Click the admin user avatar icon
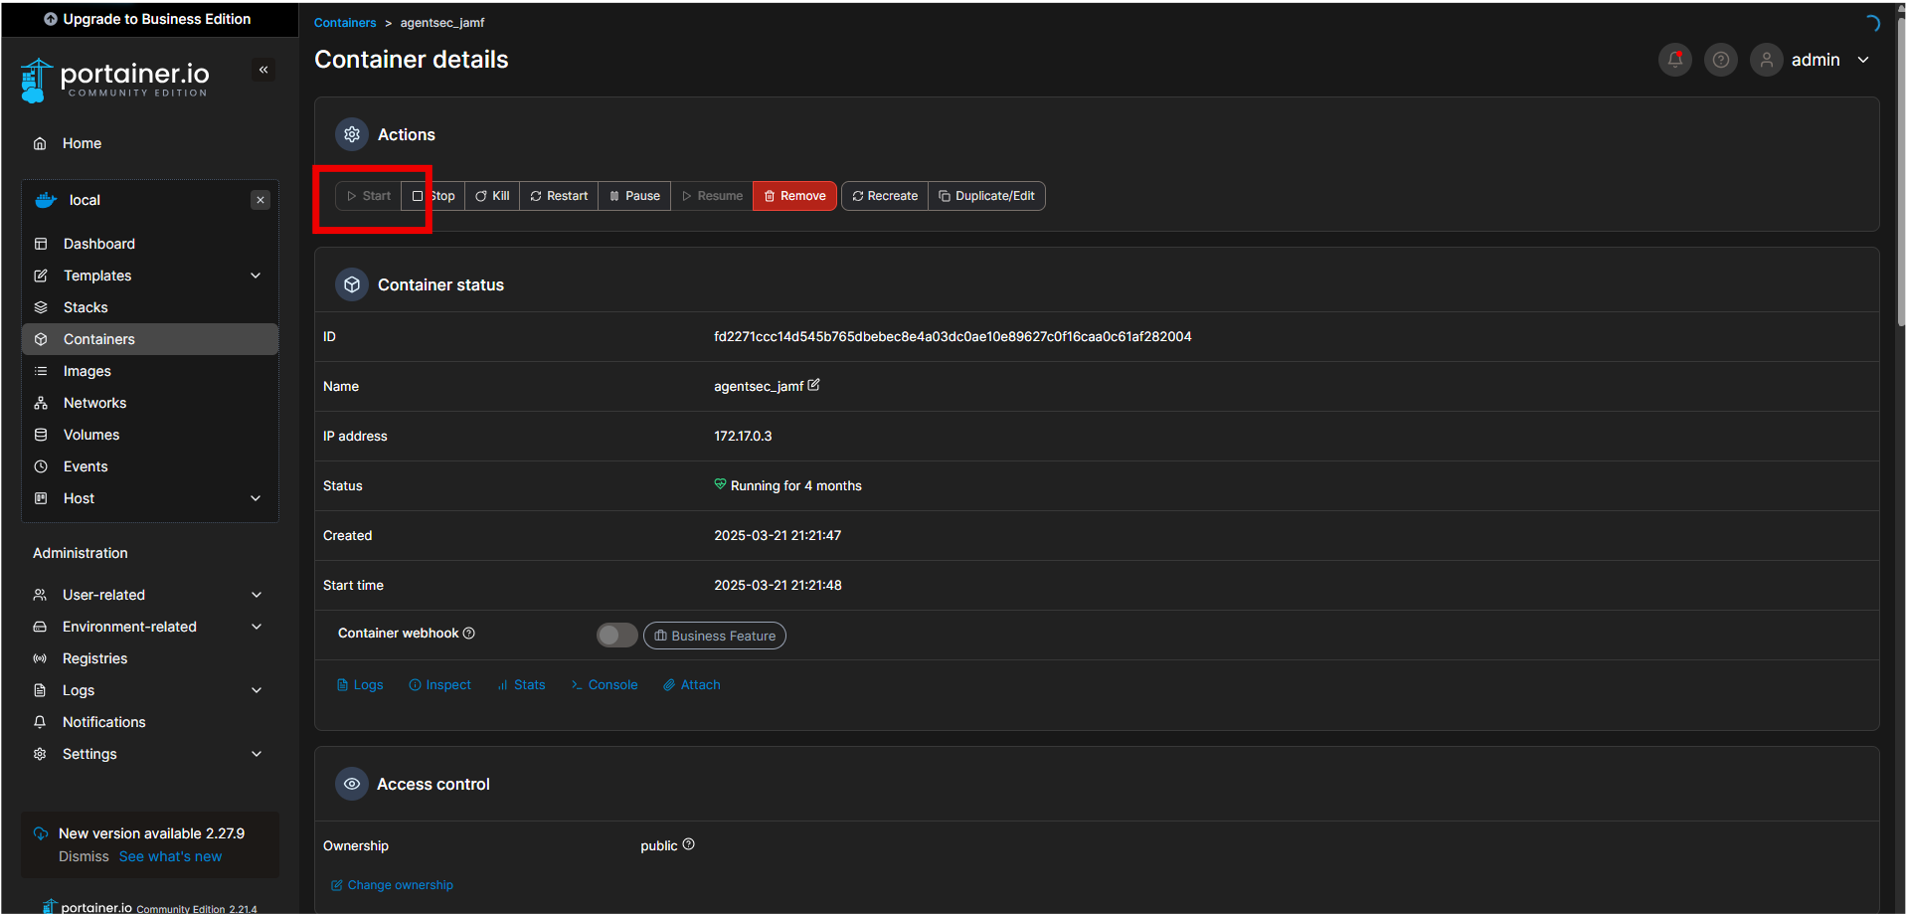Image resolution: width=1906 pixels, height=916 pixels. click(1766, 60)
